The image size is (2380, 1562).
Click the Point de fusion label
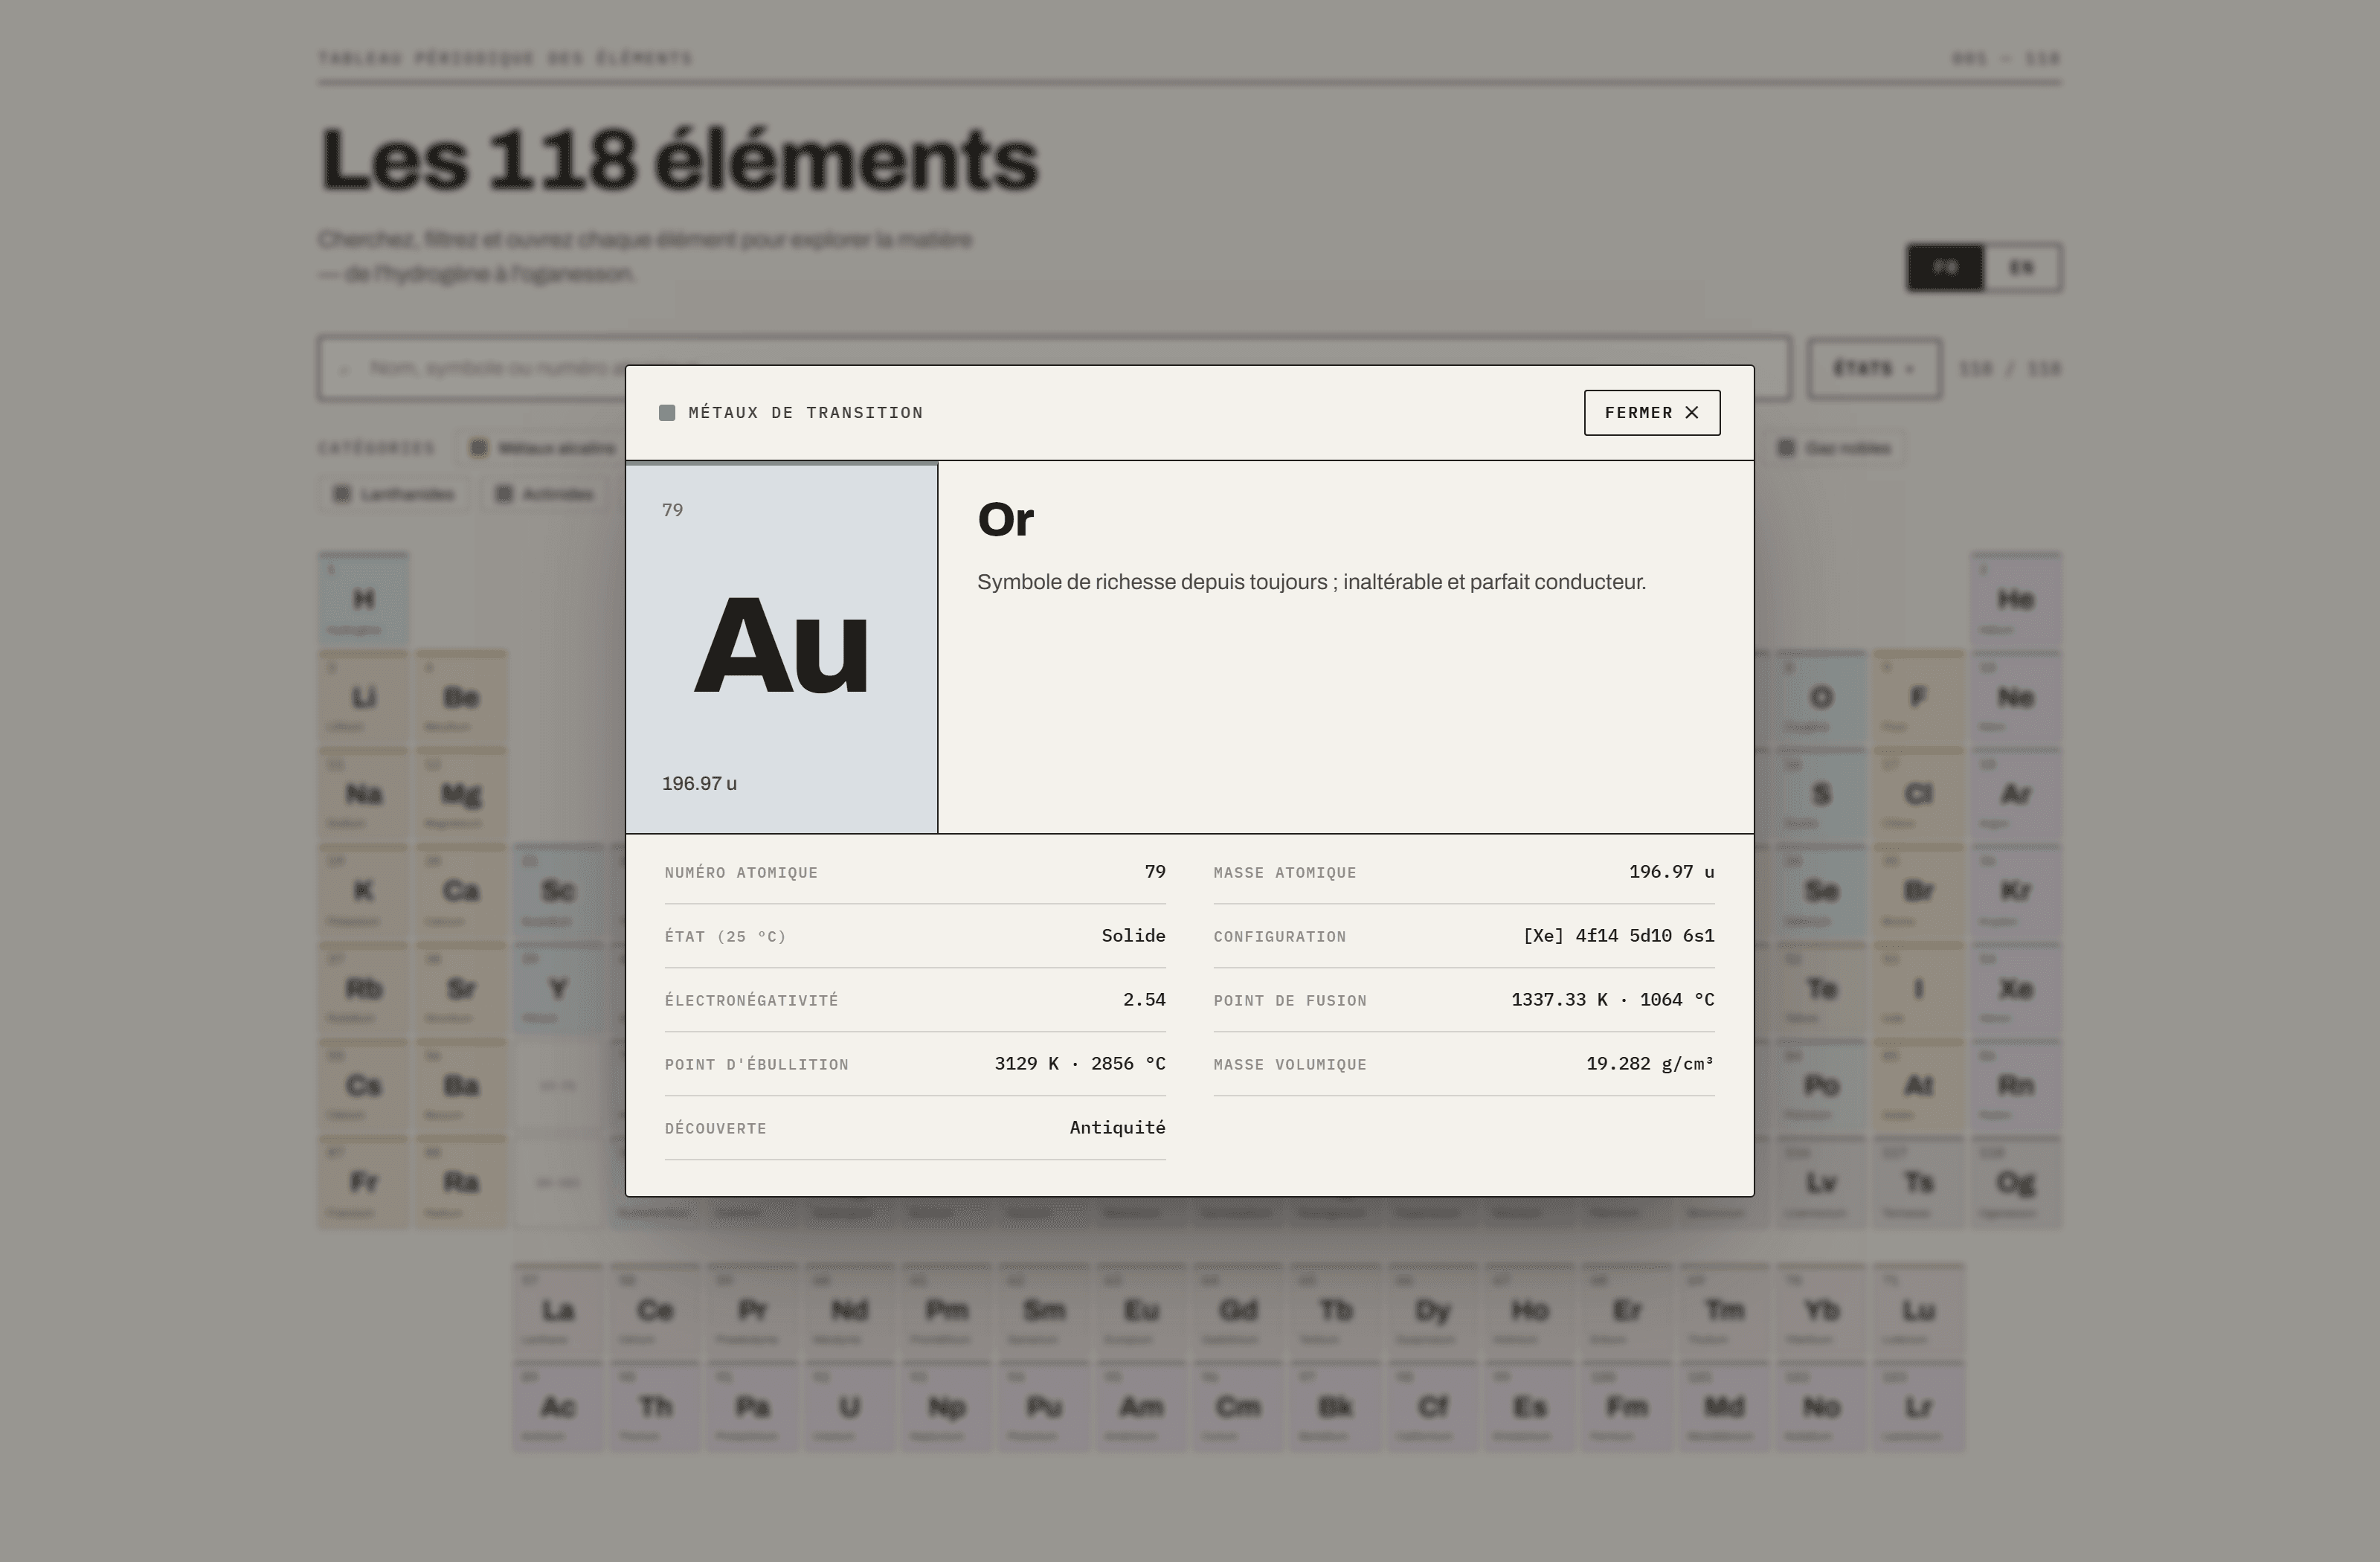tap(1290, 1001)
